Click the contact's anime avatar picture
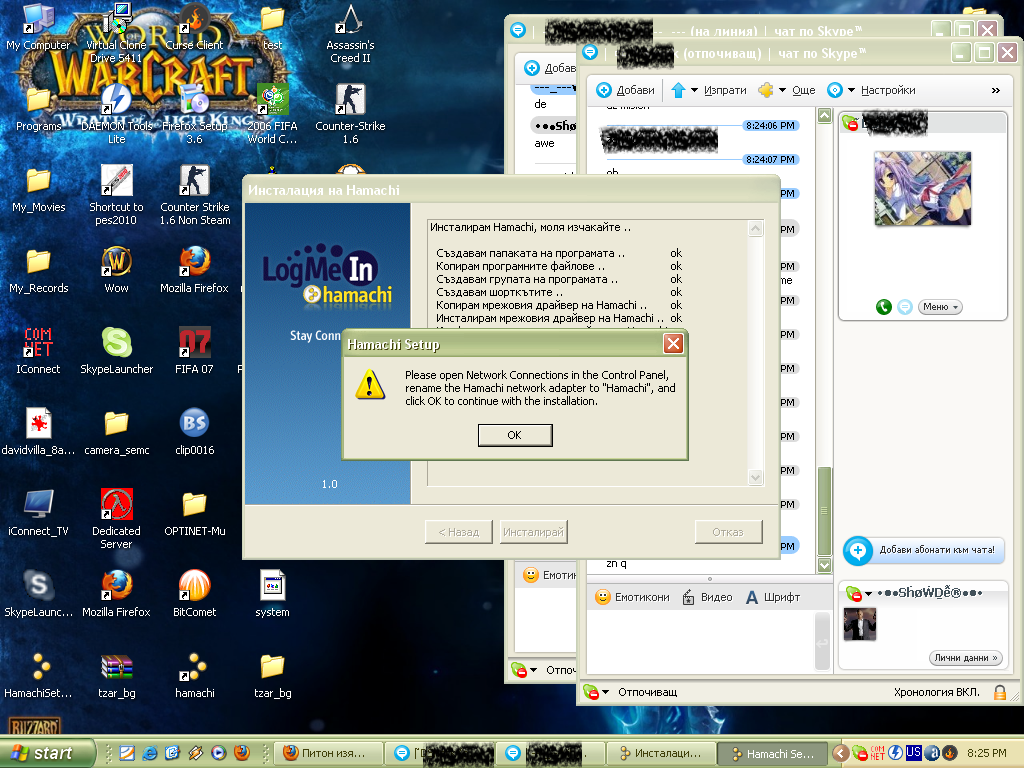 click(922, 188)
